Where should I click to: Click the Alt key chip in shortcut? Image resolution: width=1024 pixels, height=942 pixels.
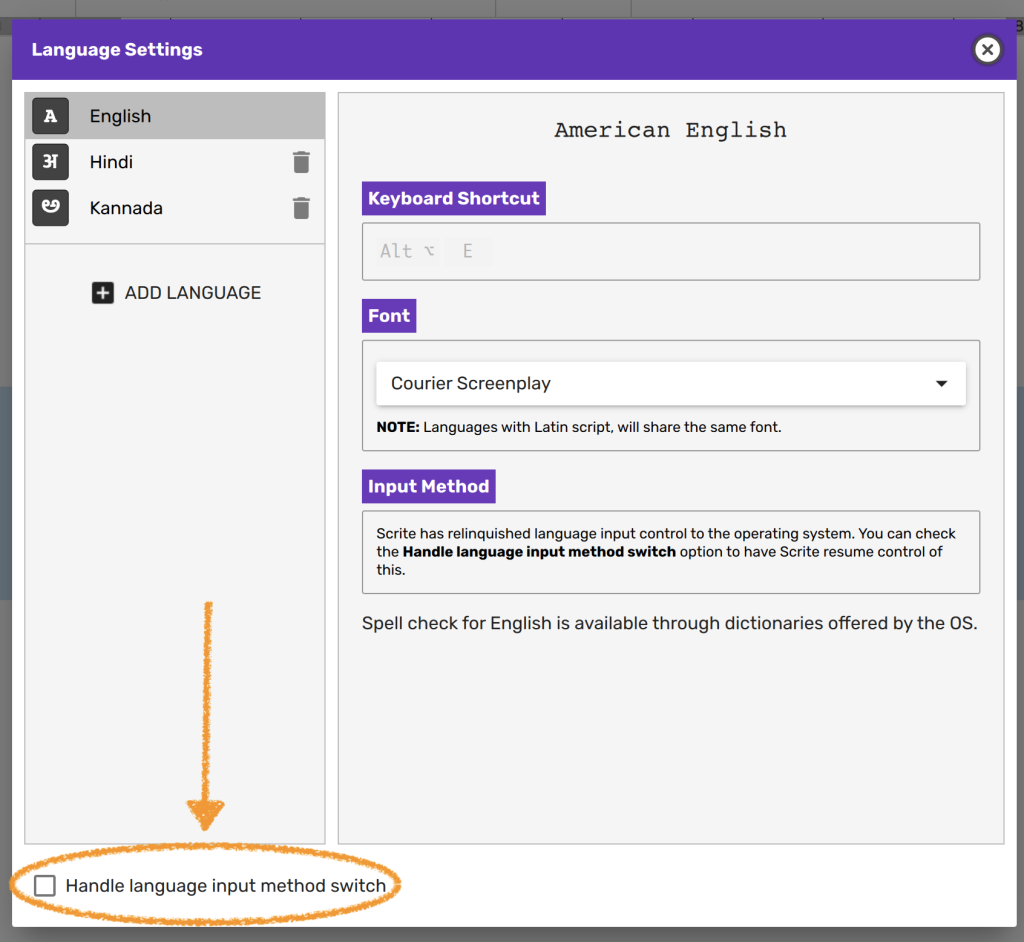406,251
